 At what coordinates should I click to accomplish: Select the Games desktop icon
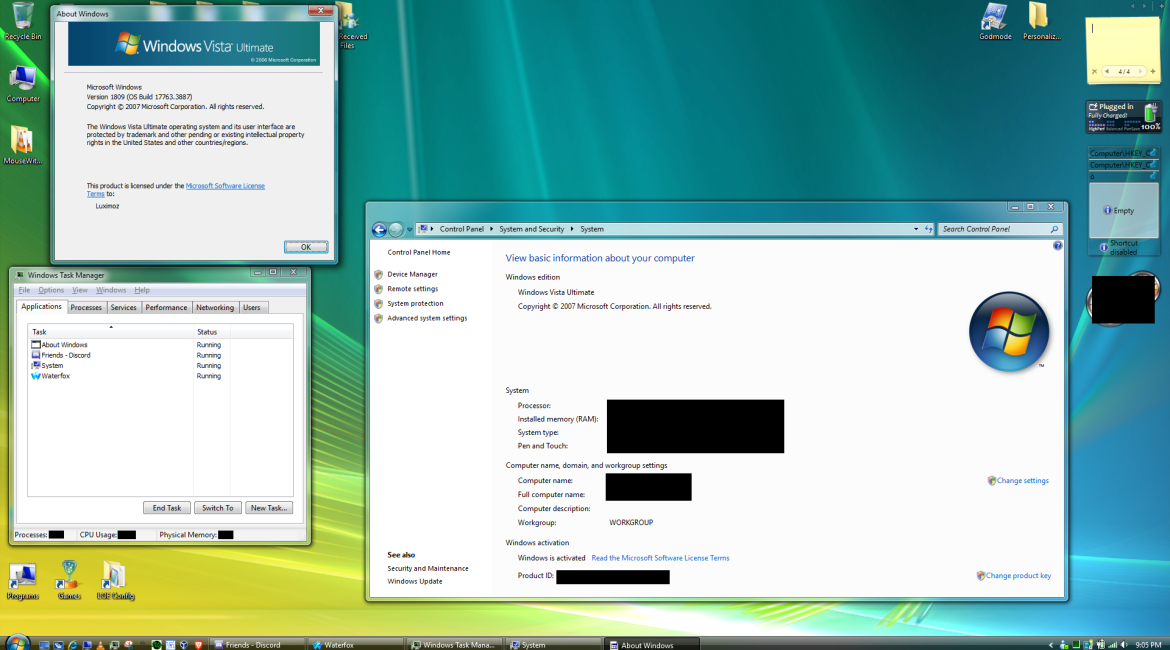coord(69,581)
